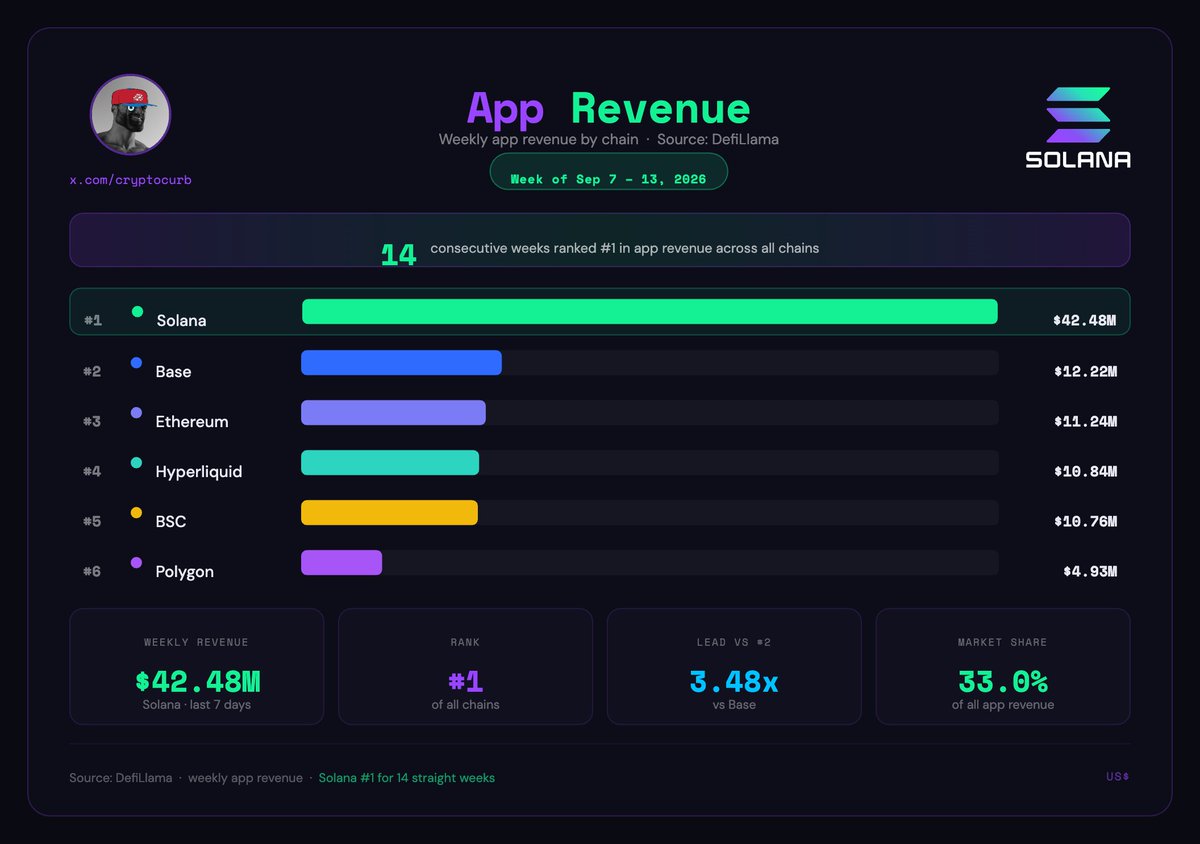Click the profile avatar with red cap

click(131, 115)
